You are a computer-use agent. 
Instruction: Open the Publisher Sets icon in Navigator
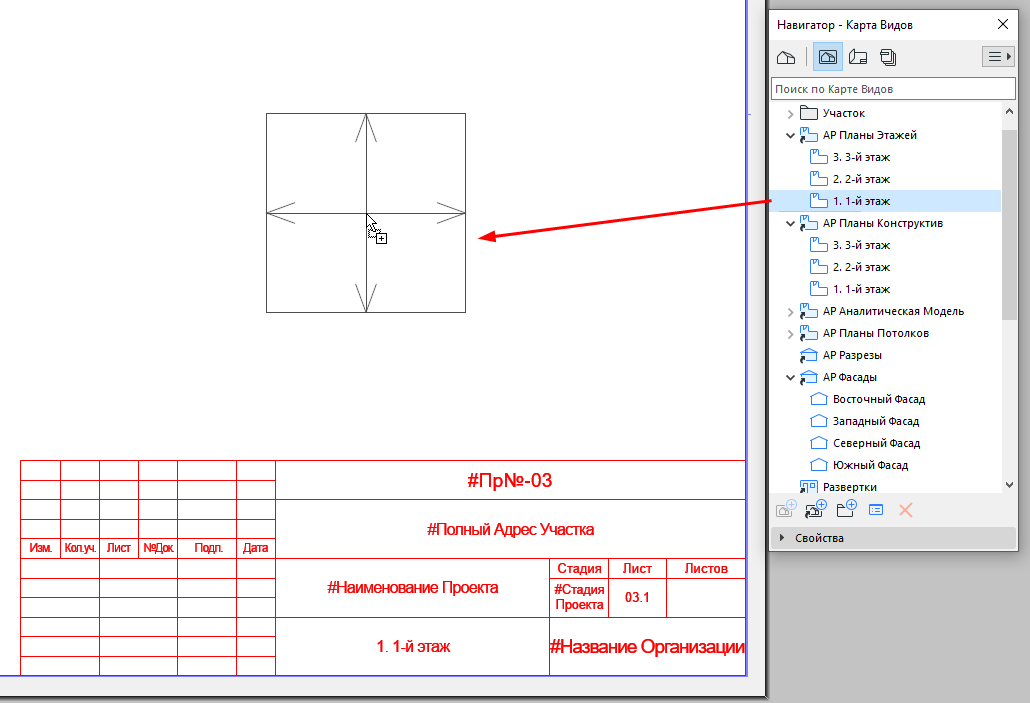pos(888,57)
